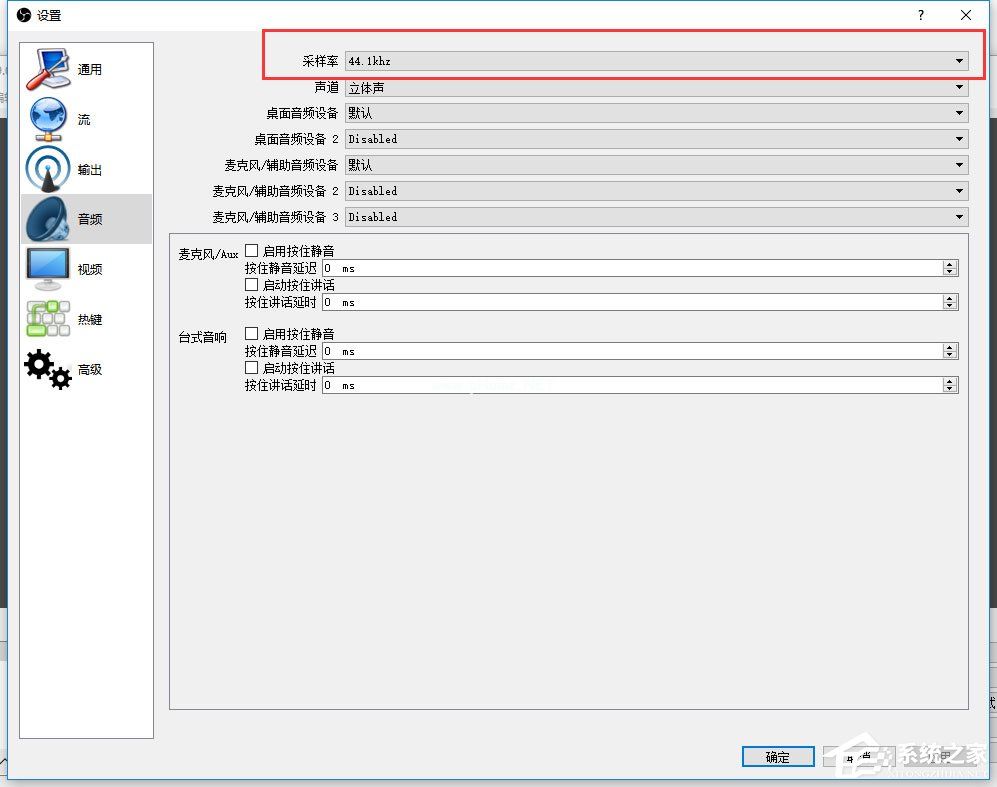The width and height of the screenshot is (997, 787).
Task: Click the 台式音响 按住讲话延时 input field
Action: (x=630, y=385)
